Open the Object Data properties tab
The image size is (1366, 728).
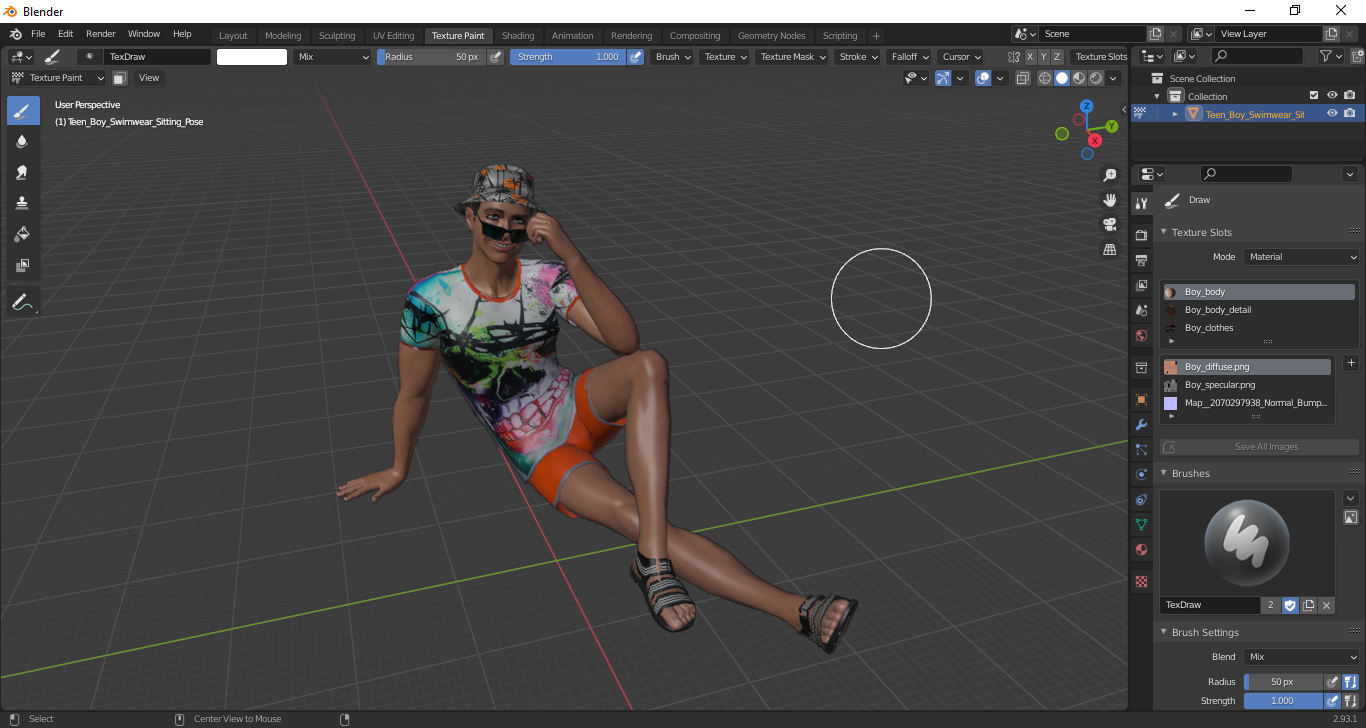(1142, 524)
